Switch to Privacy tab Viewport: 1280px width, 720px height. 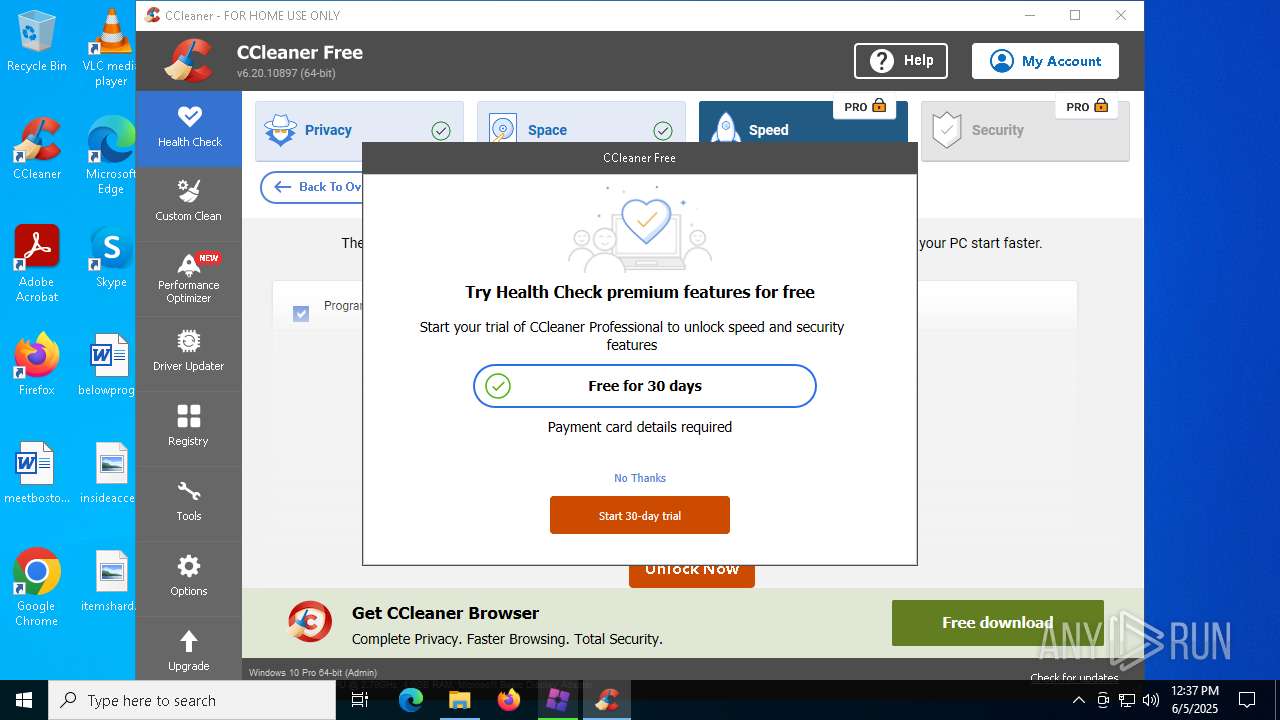[x=359, y=130]
